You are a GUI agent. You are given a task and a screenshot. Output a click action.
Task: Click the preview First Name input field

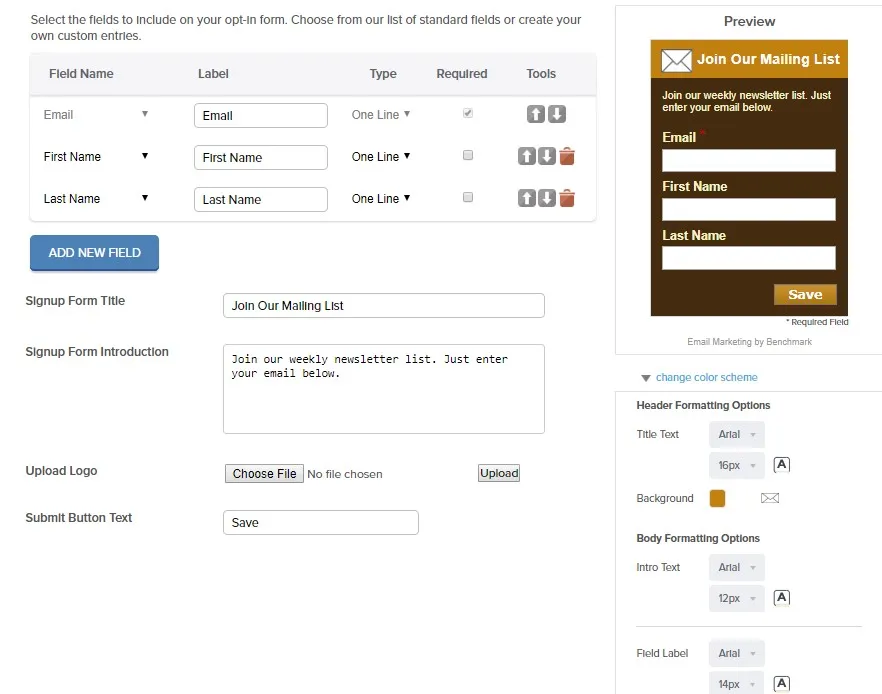tap(749, 209)
